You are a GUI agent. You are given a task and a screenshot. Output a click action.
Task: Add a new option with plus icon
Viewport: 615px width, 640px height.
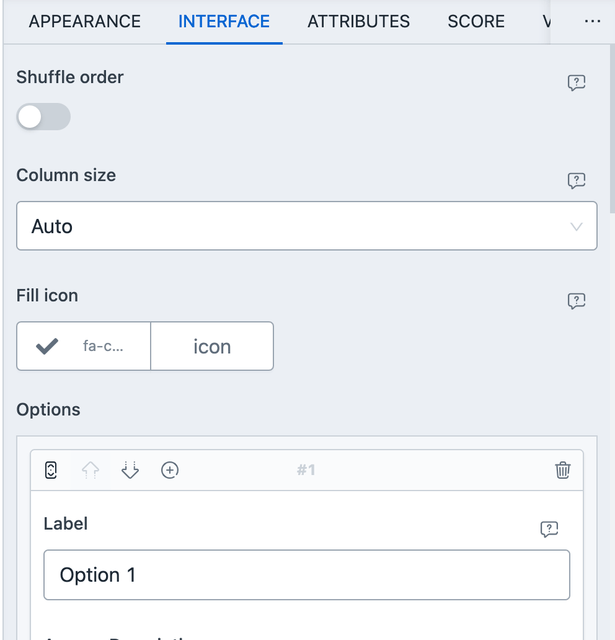tap(170, 470)
